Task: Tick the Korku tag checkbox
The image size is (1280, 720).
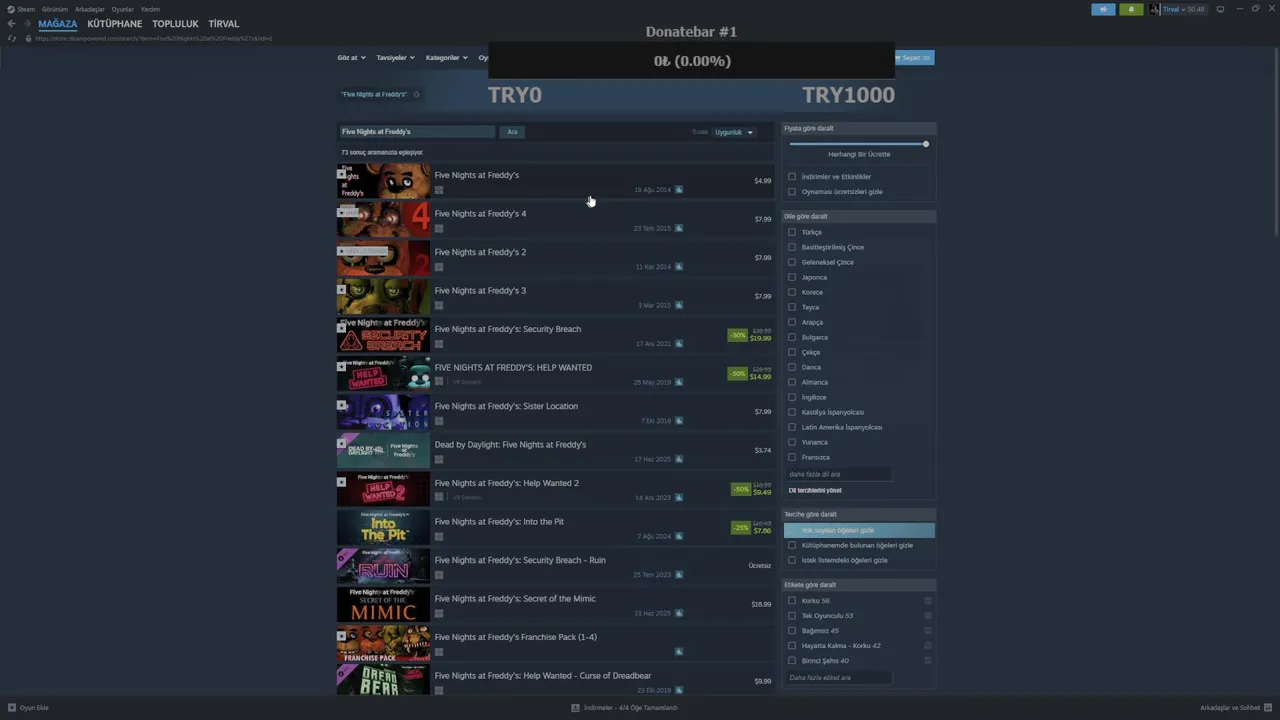Action: pyautogui.click(x=792, y=601)
